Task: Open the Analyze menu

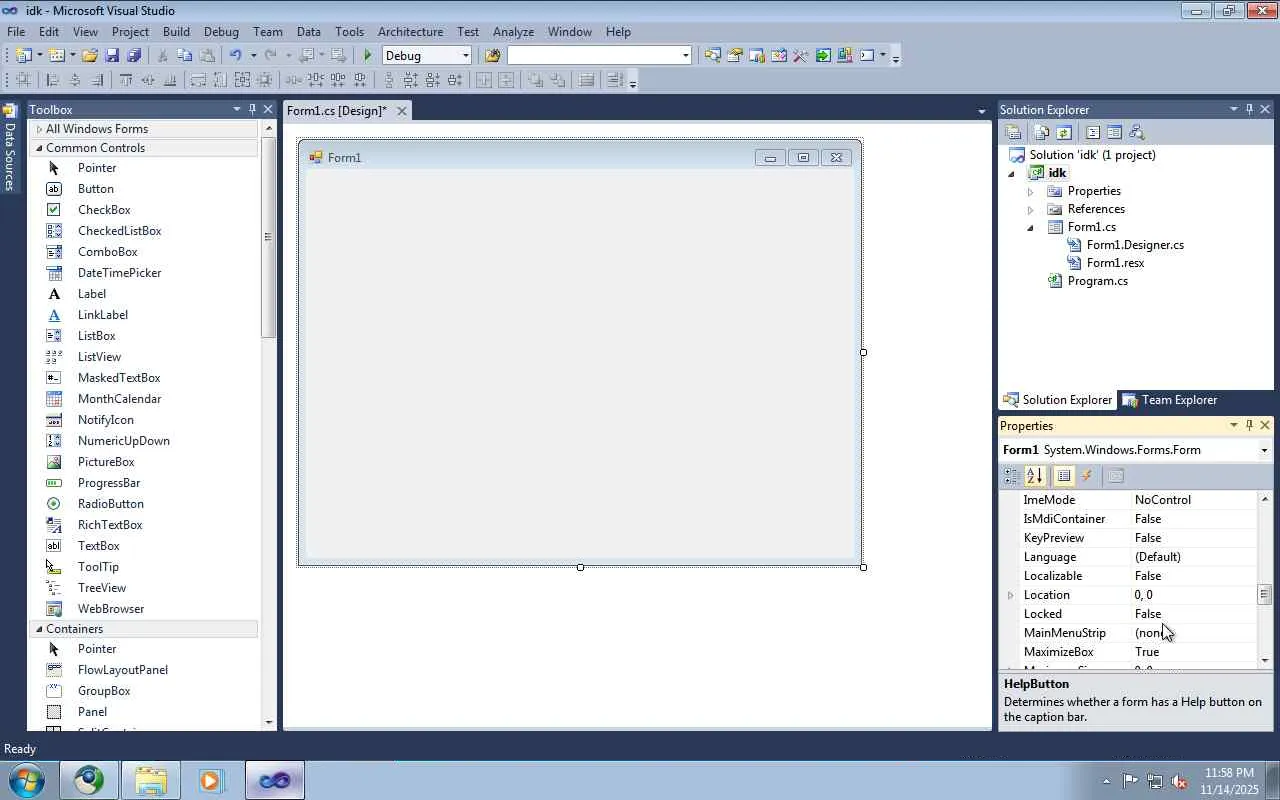Action: 513,32
